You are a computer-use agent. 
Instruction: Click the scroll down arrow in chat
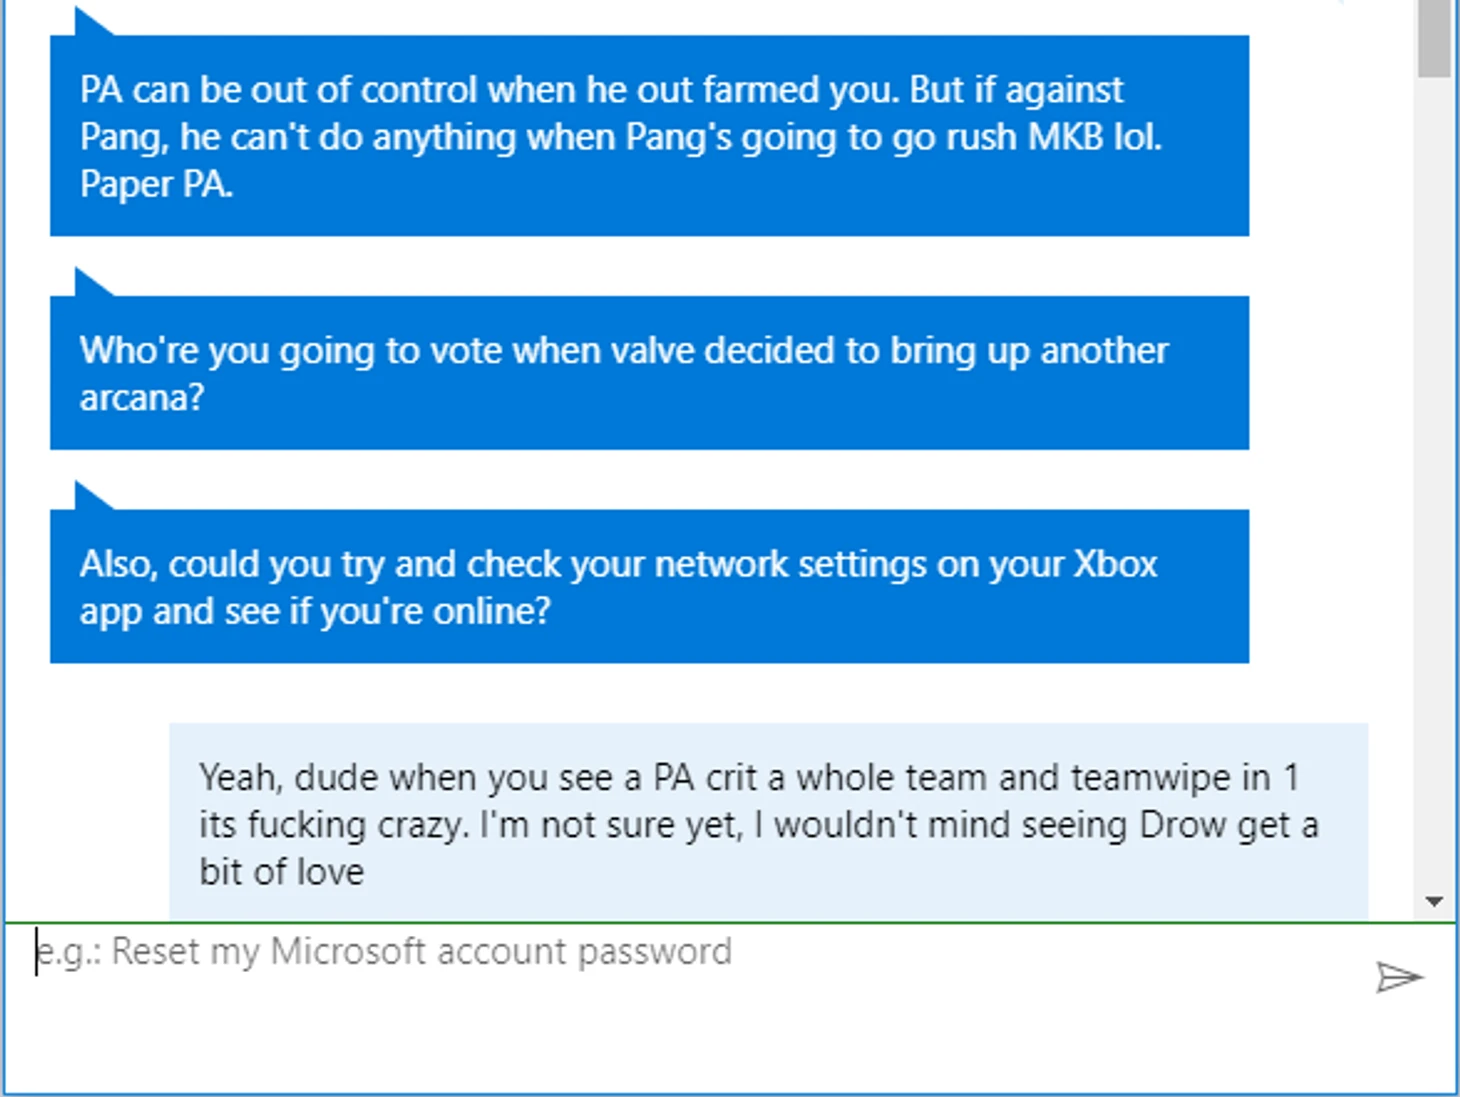(x=1435, y=902)
